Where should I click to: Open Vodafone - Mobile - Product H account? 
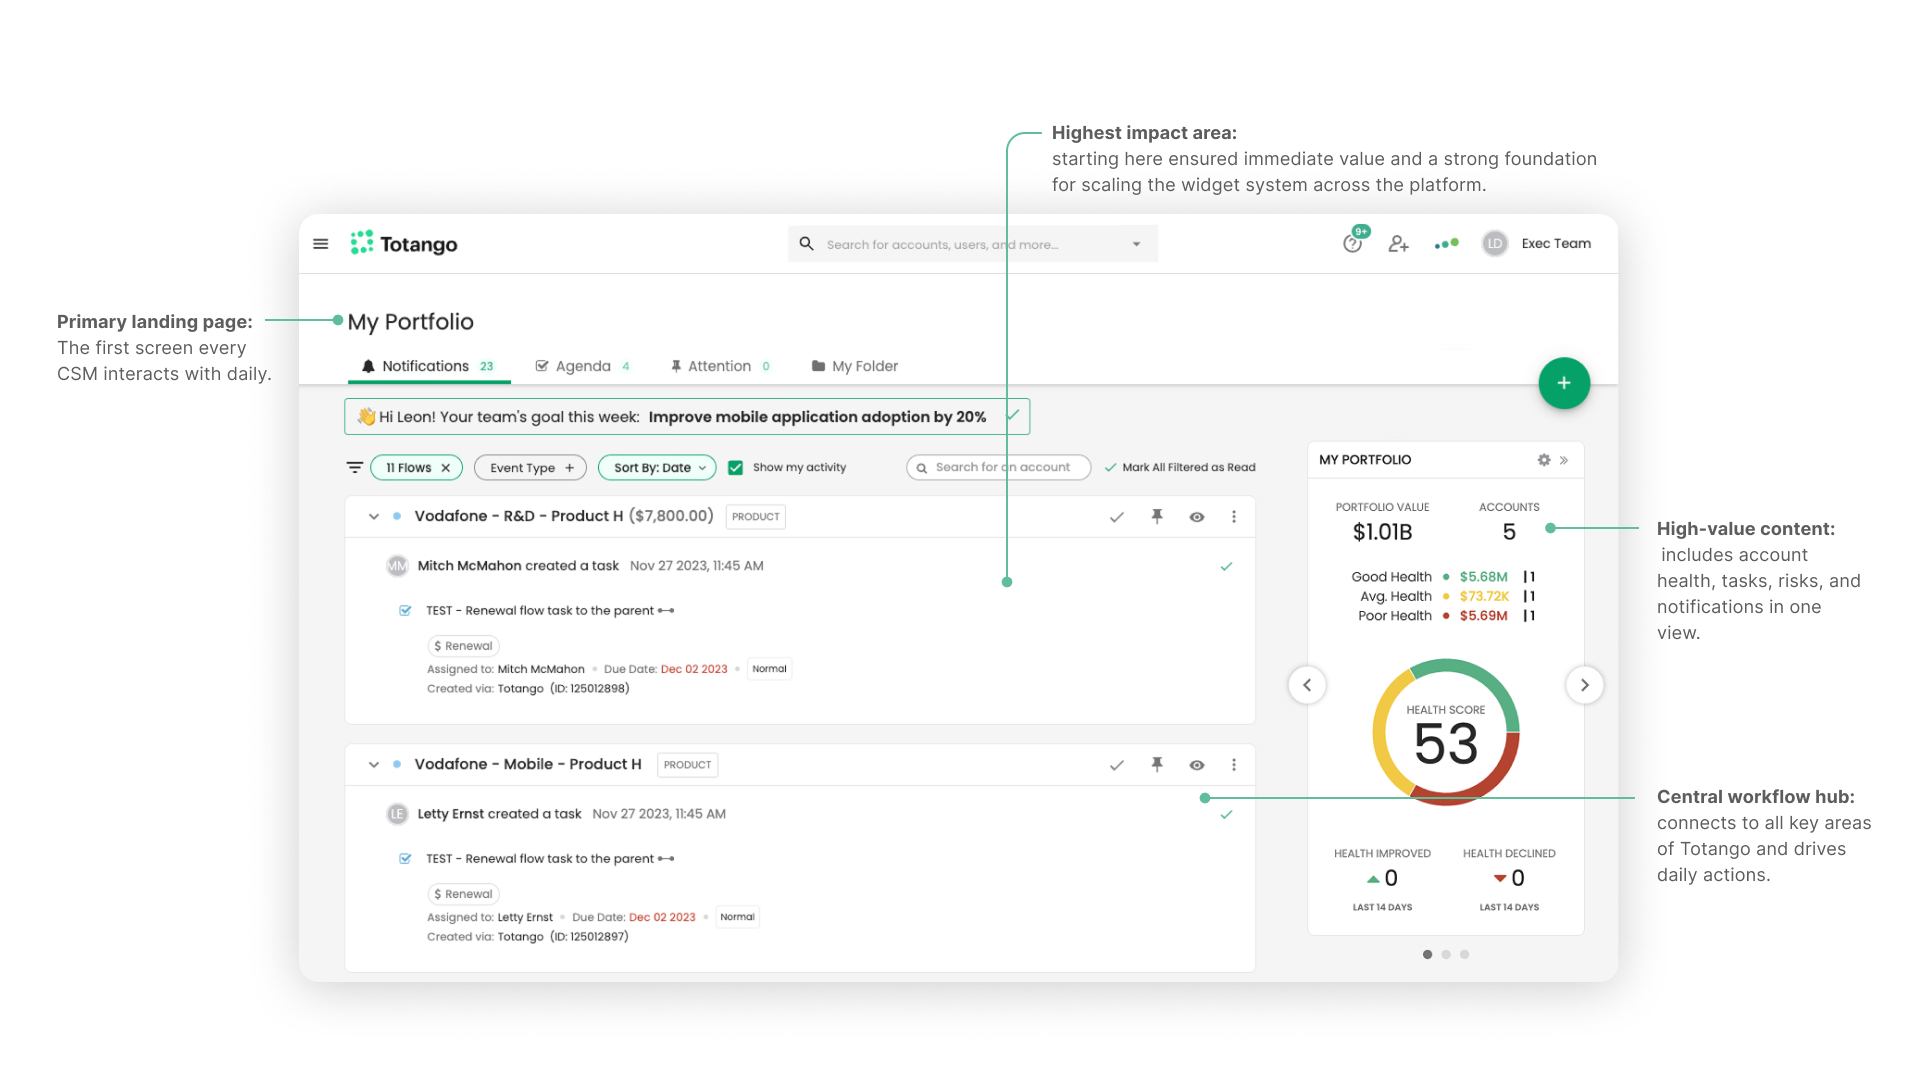coord(528,764)
